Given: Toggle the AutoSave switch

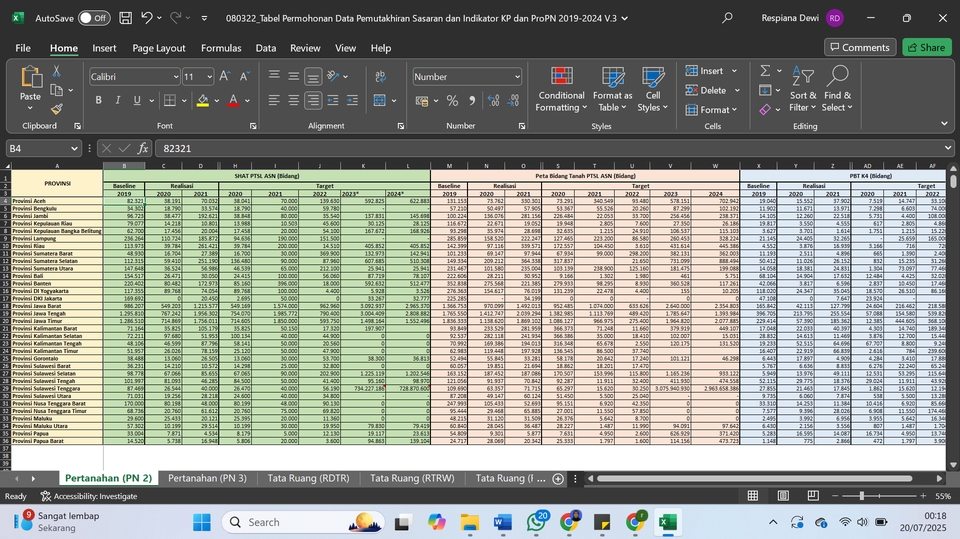Looking at the screenshot, I should pyautogui.click(x=94, y=18).
